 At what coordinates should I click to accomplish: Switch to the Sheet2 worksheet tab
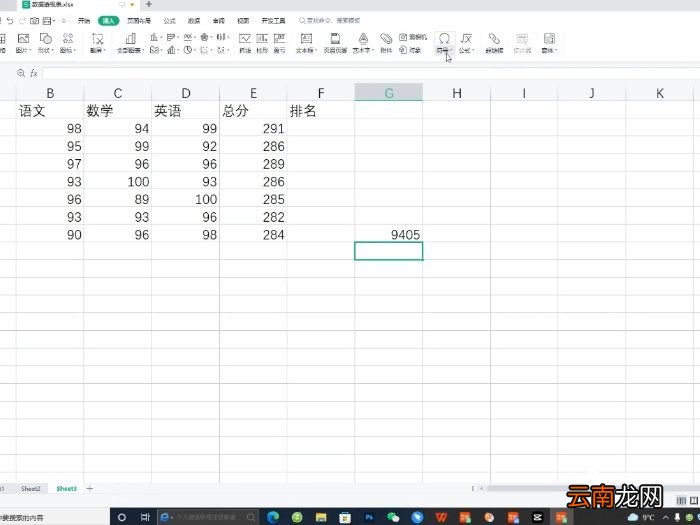click(31, 488)
